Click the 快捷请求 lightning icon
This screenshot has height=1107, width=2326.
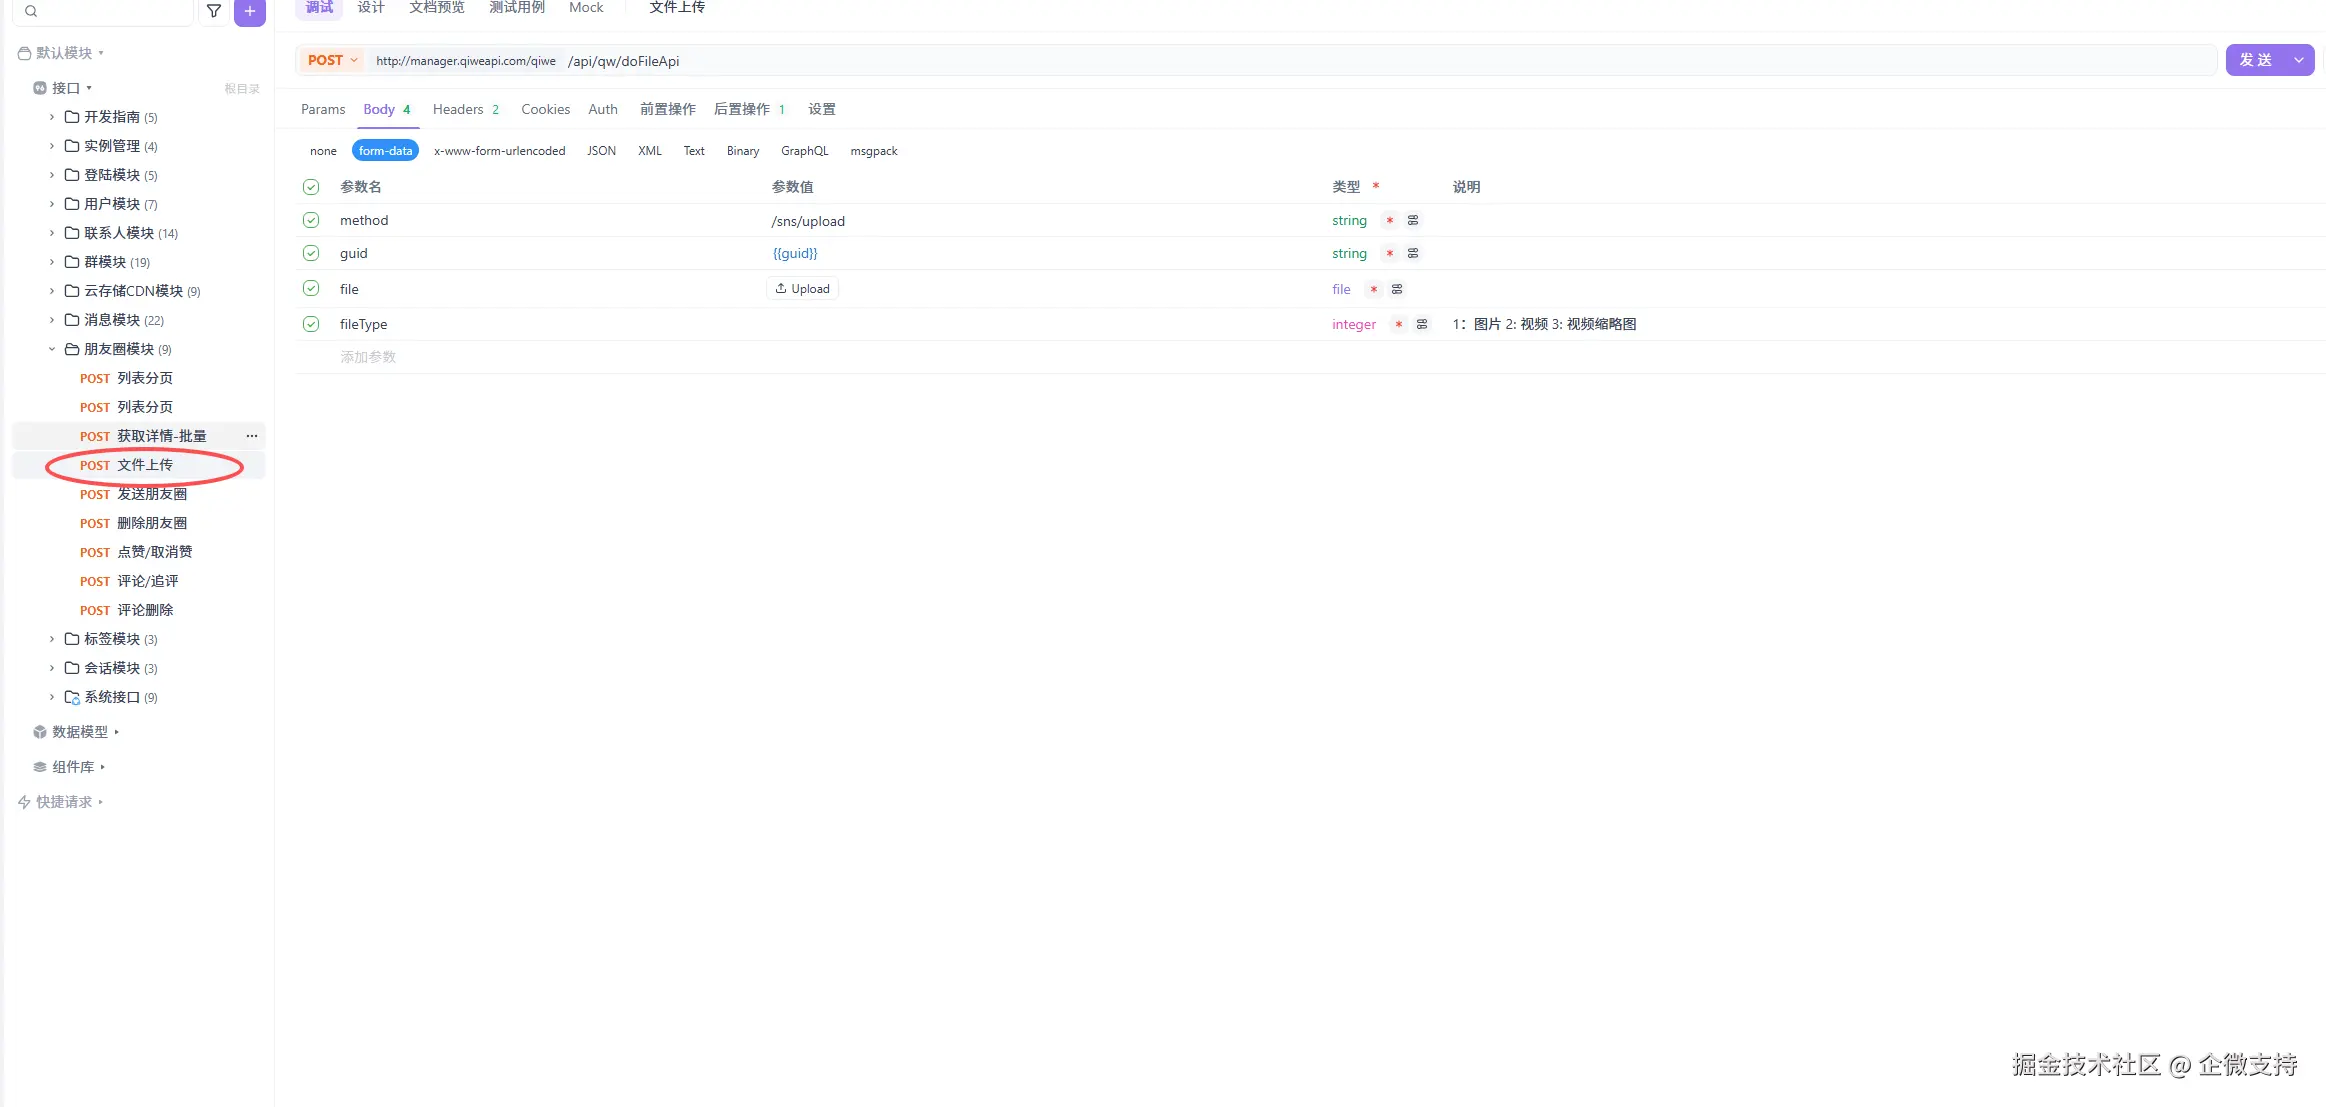[24, 802]
